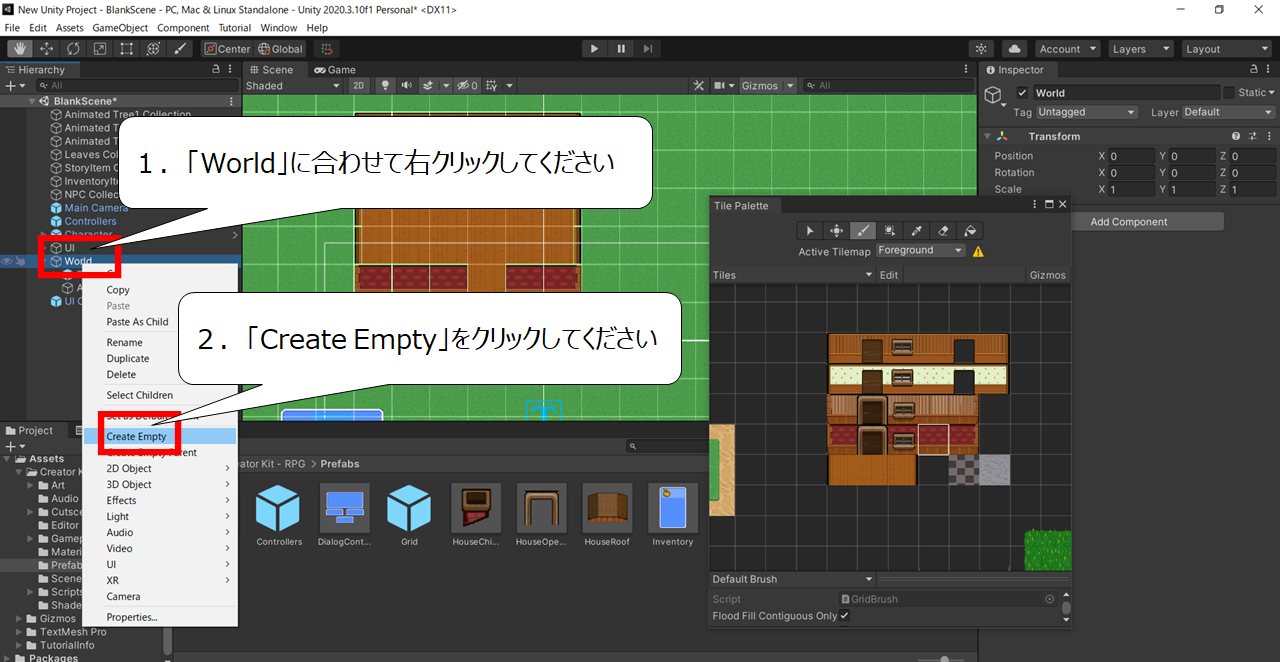Toggle the Inspector lock icon
Screen dimensions: 1280x662
point(1254,70)
